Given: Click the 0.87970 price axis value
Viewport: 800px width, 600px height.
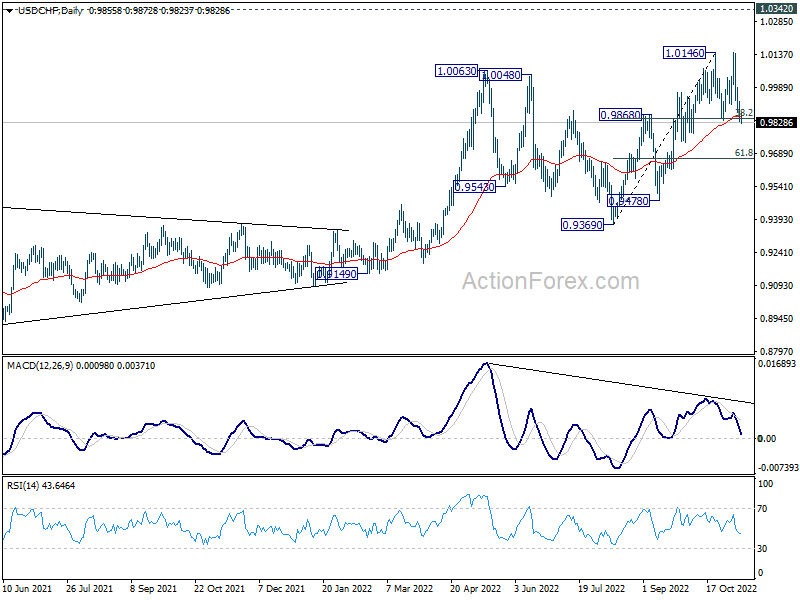Looking at the screenshot, I should pos(777,352).
